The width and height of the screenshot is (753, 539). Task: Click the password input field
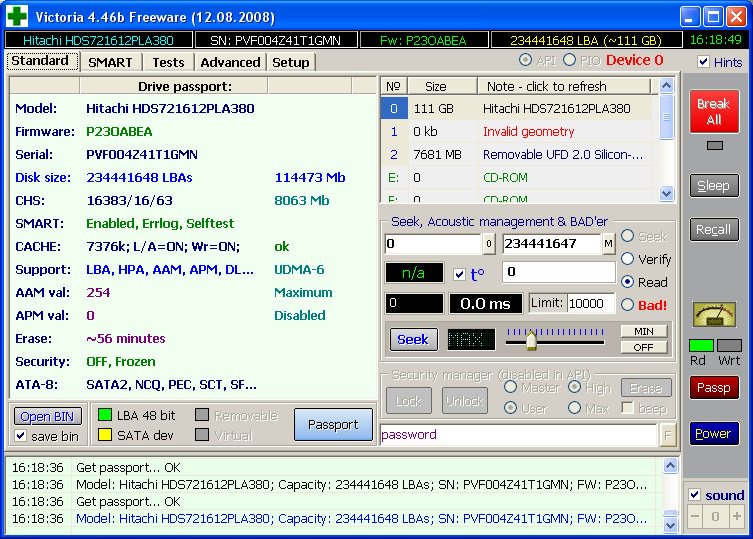click(x=519, y=435)
